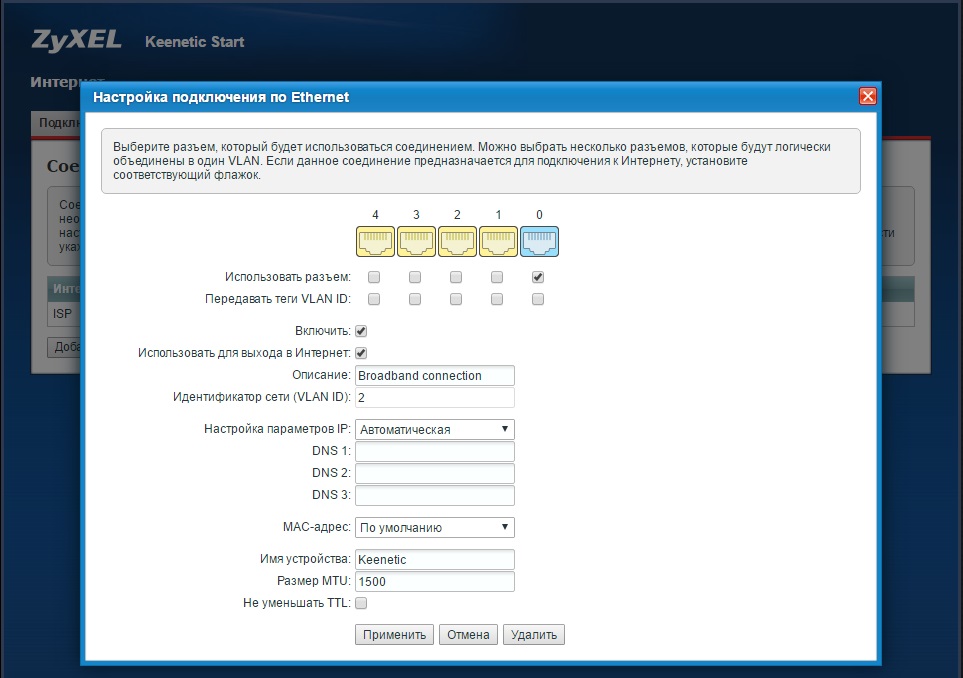The width and height of the screenshot is (963, 678).
Task: Click the DNS 1 input field
Action: point(434,452)
